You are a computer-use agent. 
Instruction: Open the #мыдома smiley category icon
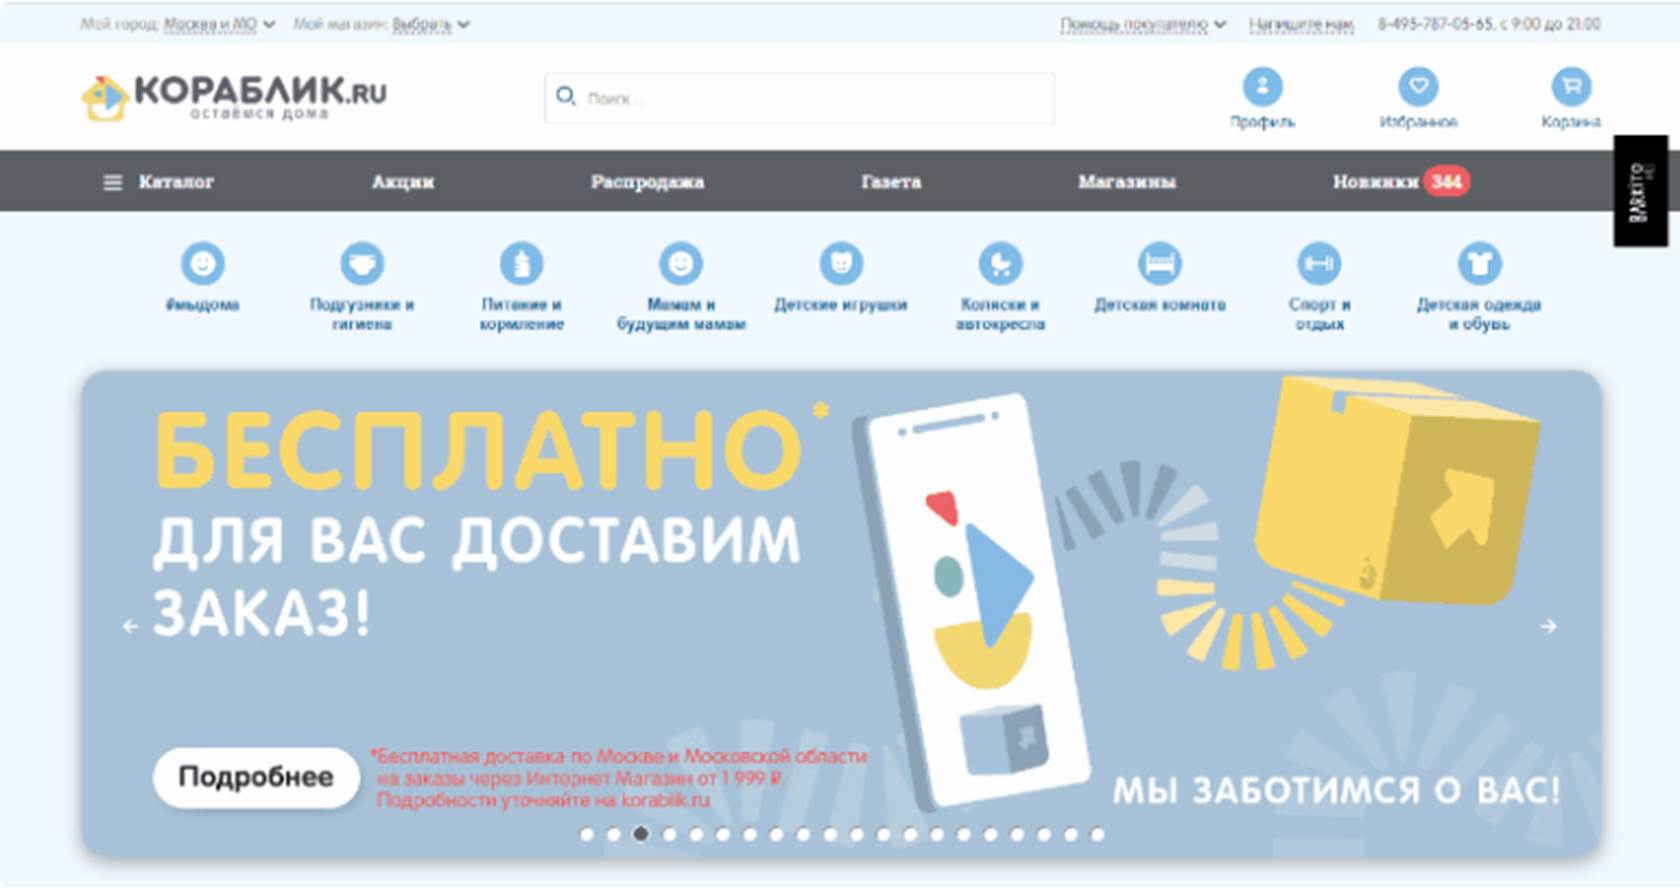(202, 264)
